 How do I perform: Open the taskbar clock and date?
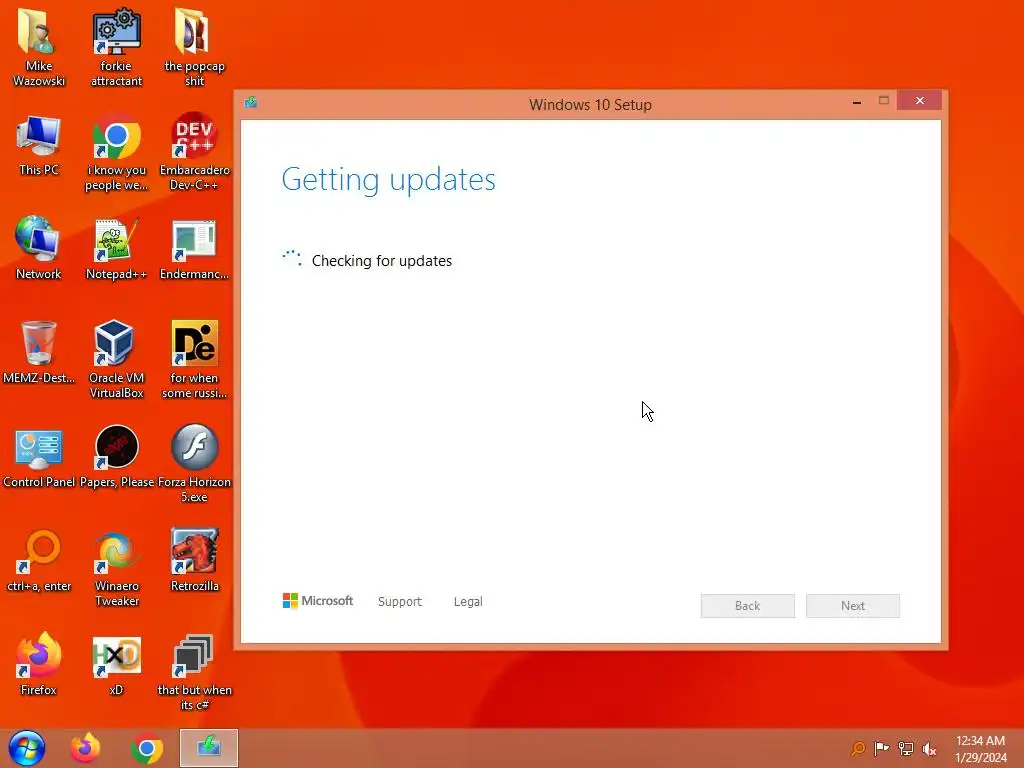click(980, 749)
